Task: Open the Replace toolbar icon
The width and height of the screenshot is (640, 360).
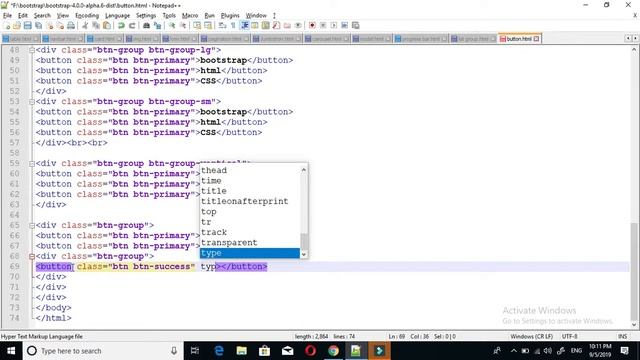Action: tap(157, 25)
